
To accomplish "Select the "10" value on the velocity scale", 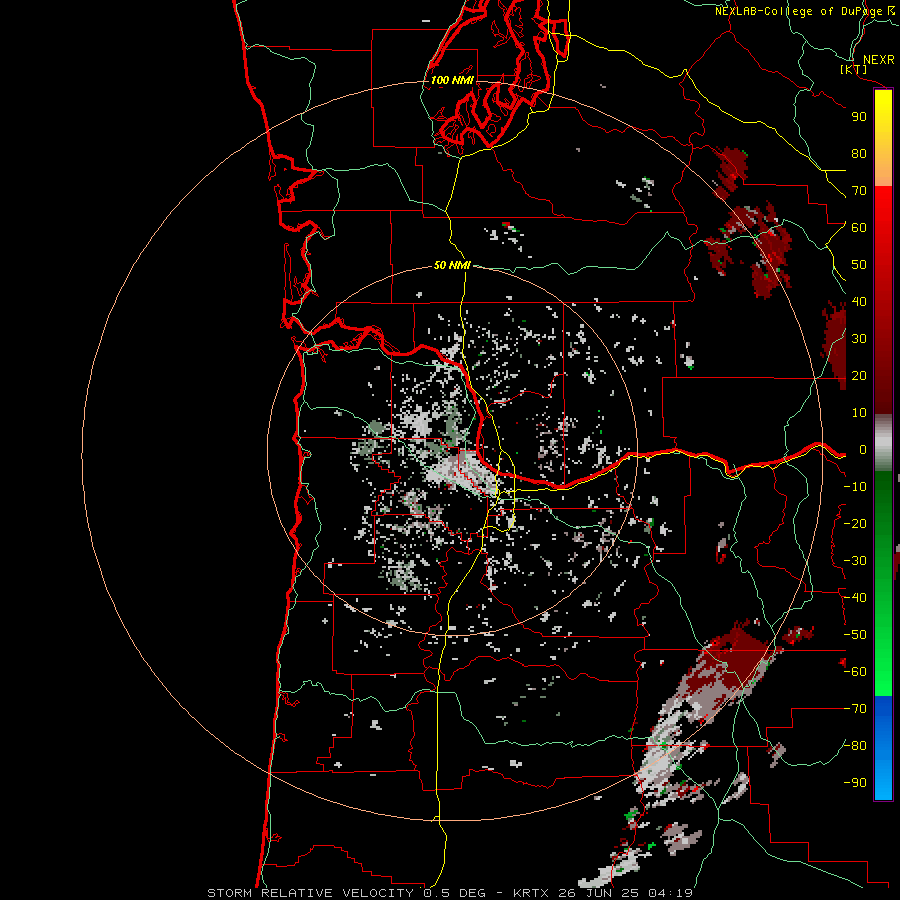I will (x=859, y=413).
